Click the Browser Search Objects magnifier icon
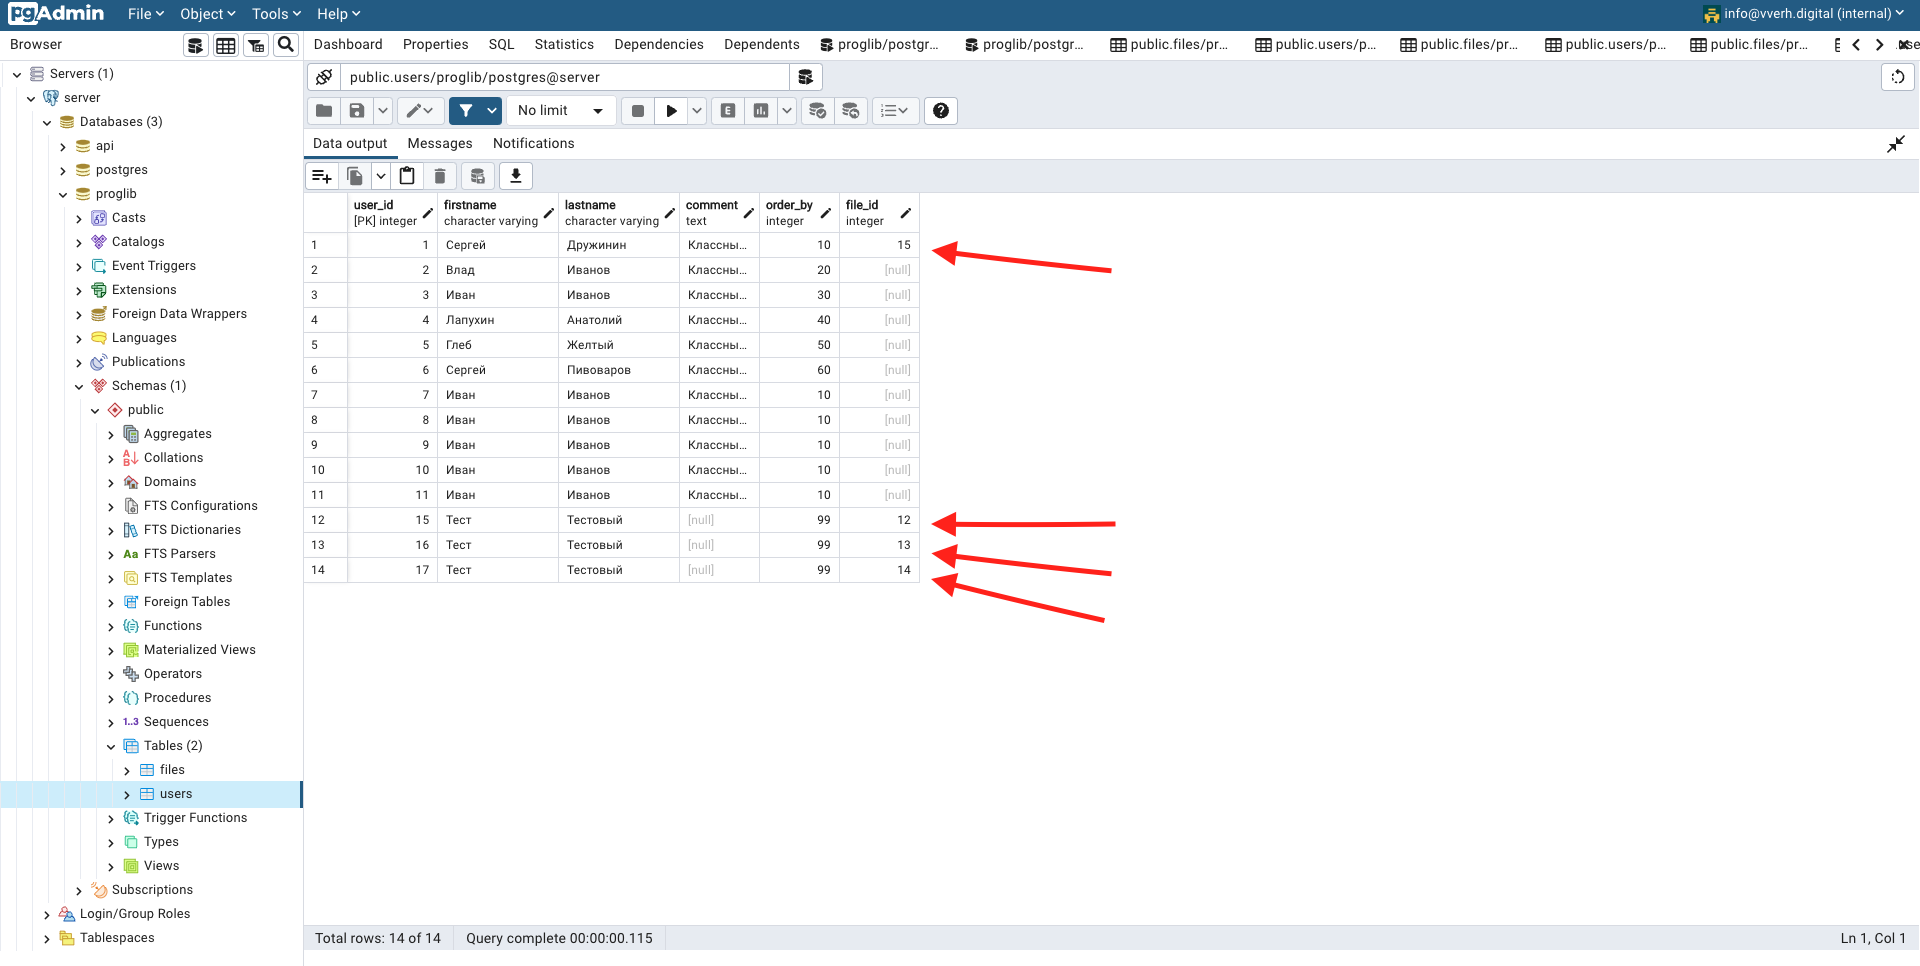 286,45
